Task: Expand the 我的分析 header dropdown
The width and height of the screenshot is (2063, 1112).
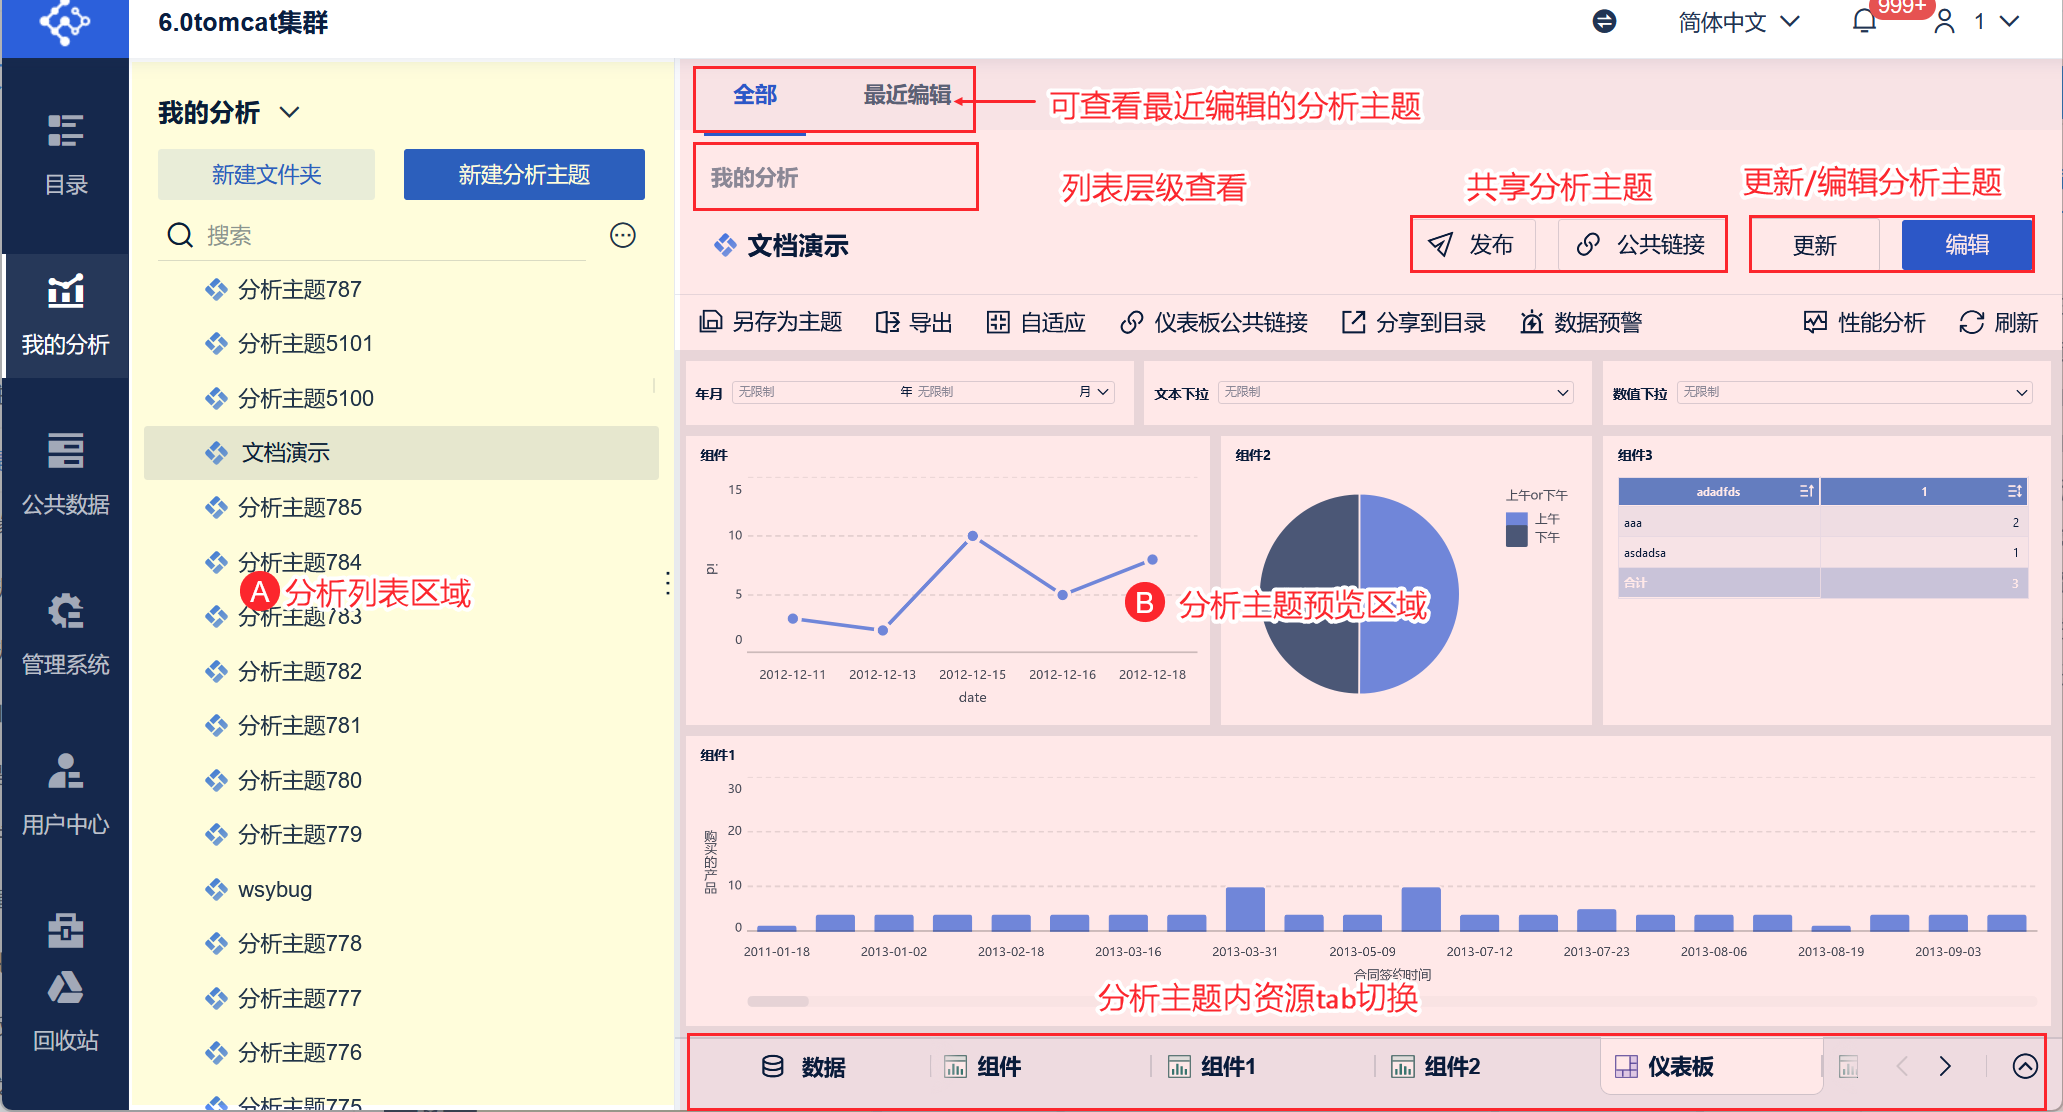Action: point(290,112)
